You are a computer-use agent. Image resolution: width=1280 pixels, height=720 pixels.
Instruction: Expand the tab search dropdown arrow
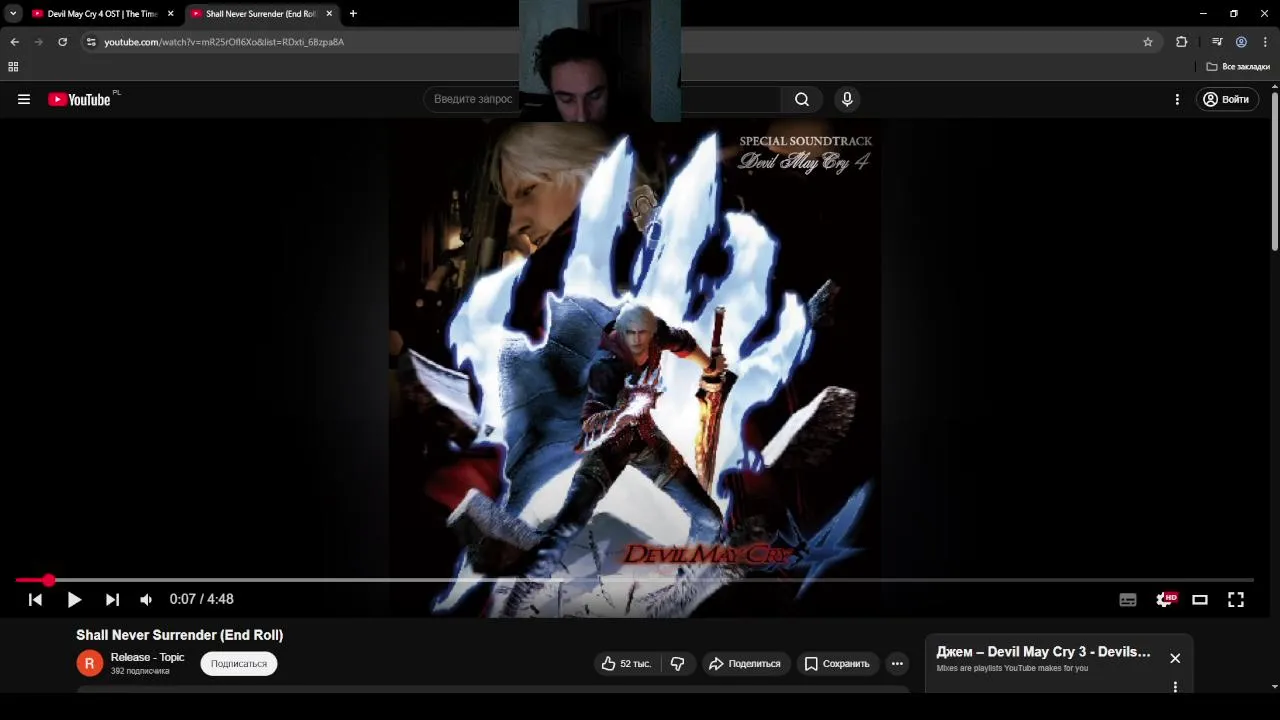click(x=13, y=14)
